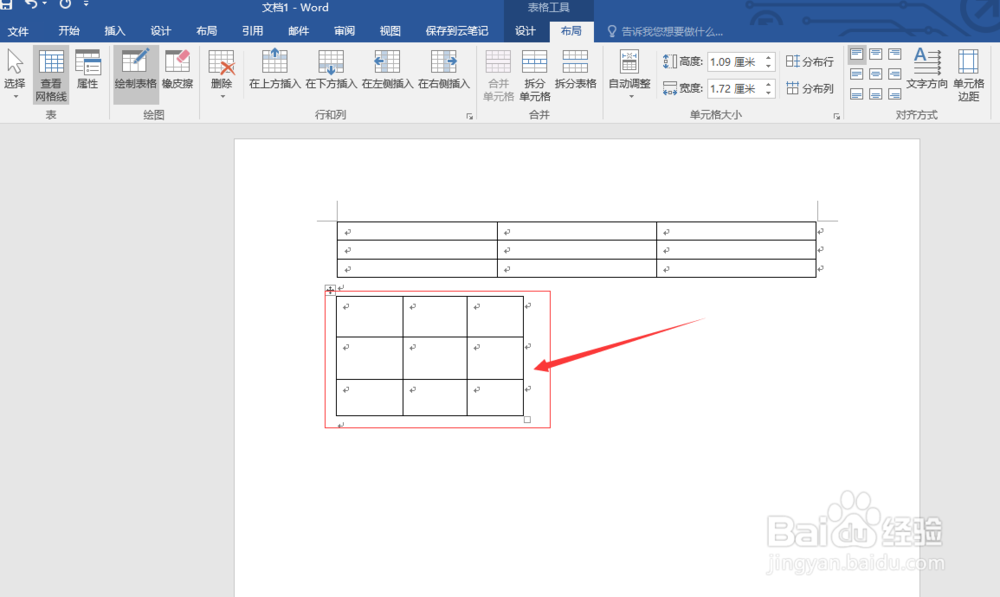
Task: Click the column width input field
Action: pyautogui.click(x=735, y=89)
